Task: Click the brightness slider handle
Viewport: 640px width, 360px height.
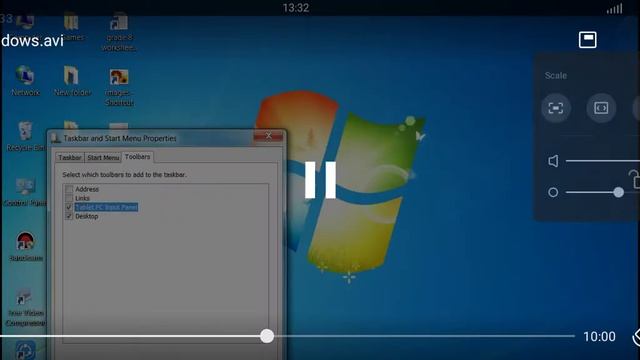Action: [x=618, y=192]
